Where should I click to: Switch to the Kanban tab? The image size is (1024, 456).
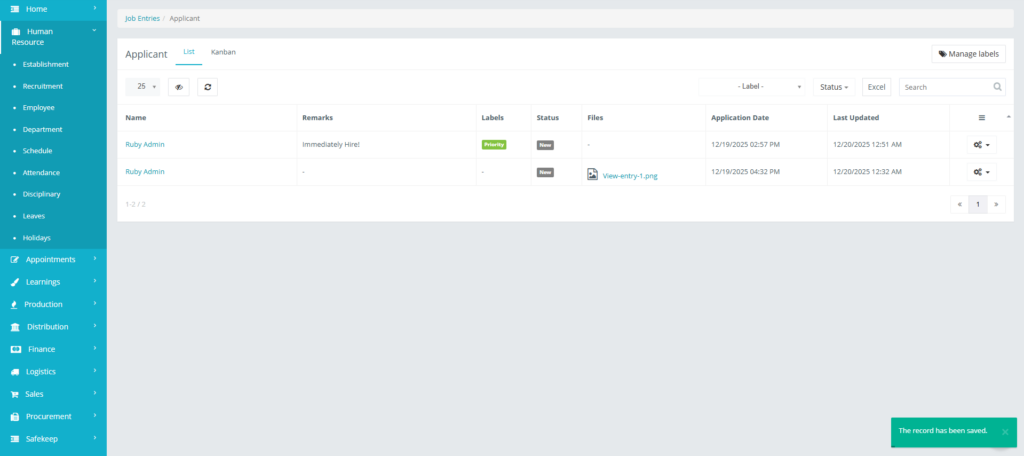223,51
